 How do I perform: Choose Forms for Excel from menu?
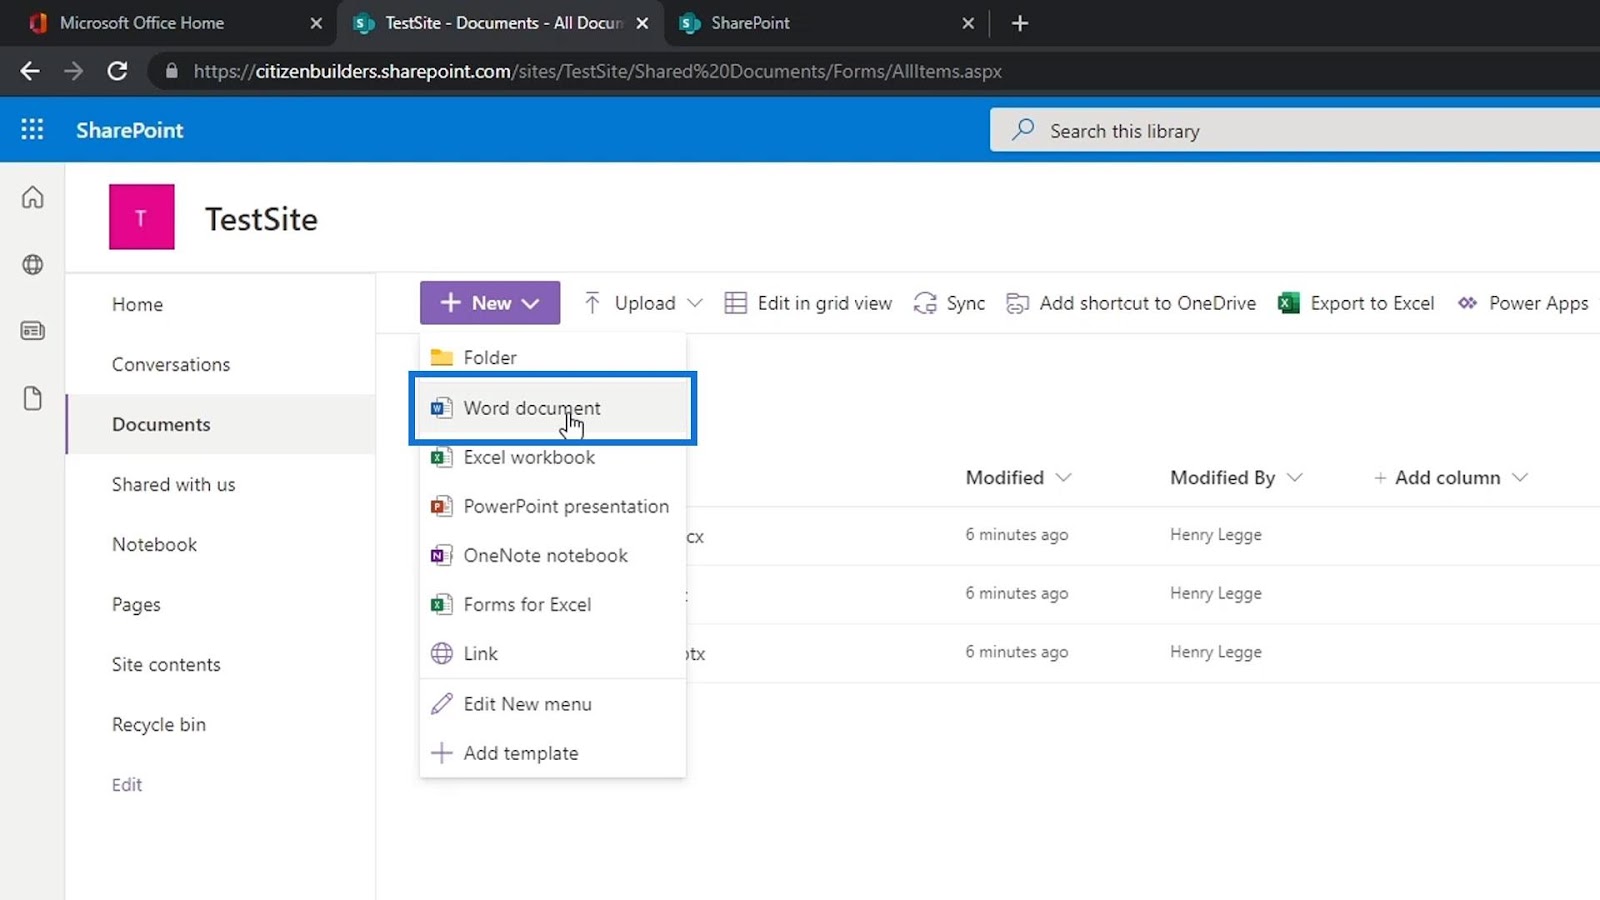tap(553, 604)
